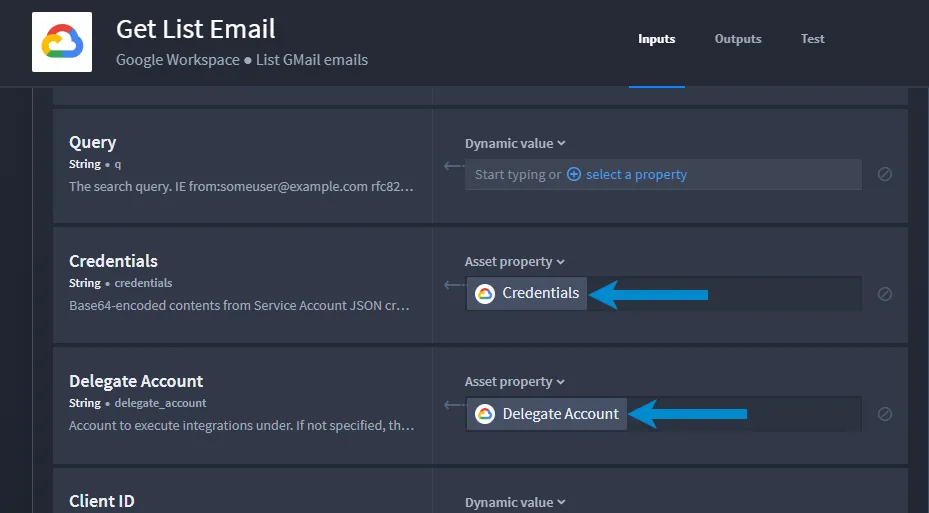Clear Credentials with circle-slash icon
The height and width of the screenshot is (513, 929).
885,294
